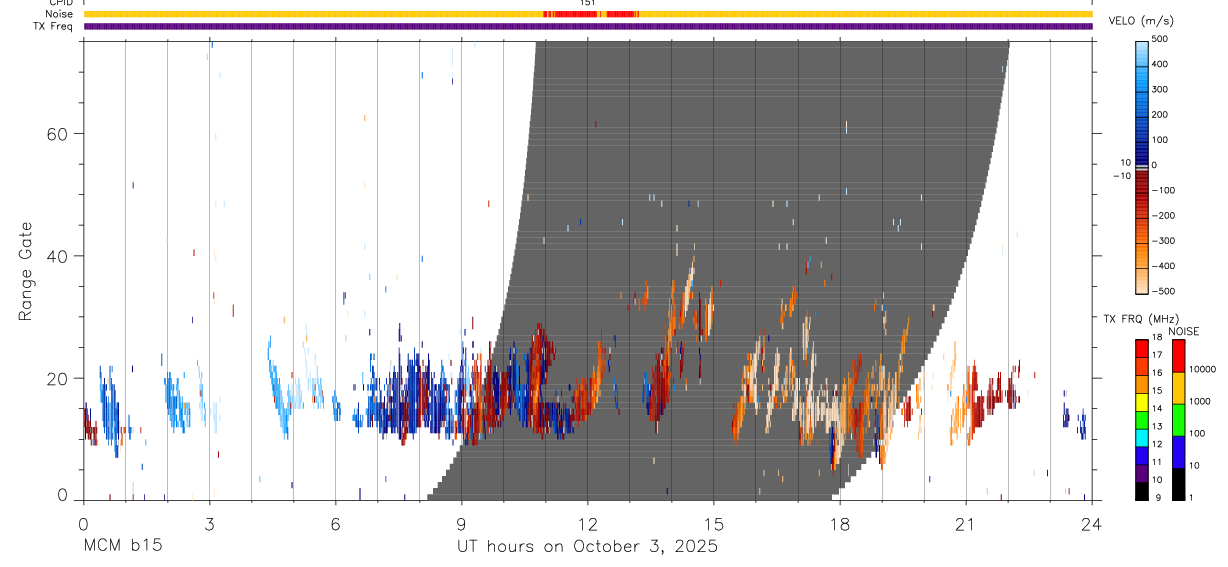Select the blue segment of the NOISE colorbar

[1177, 452]
